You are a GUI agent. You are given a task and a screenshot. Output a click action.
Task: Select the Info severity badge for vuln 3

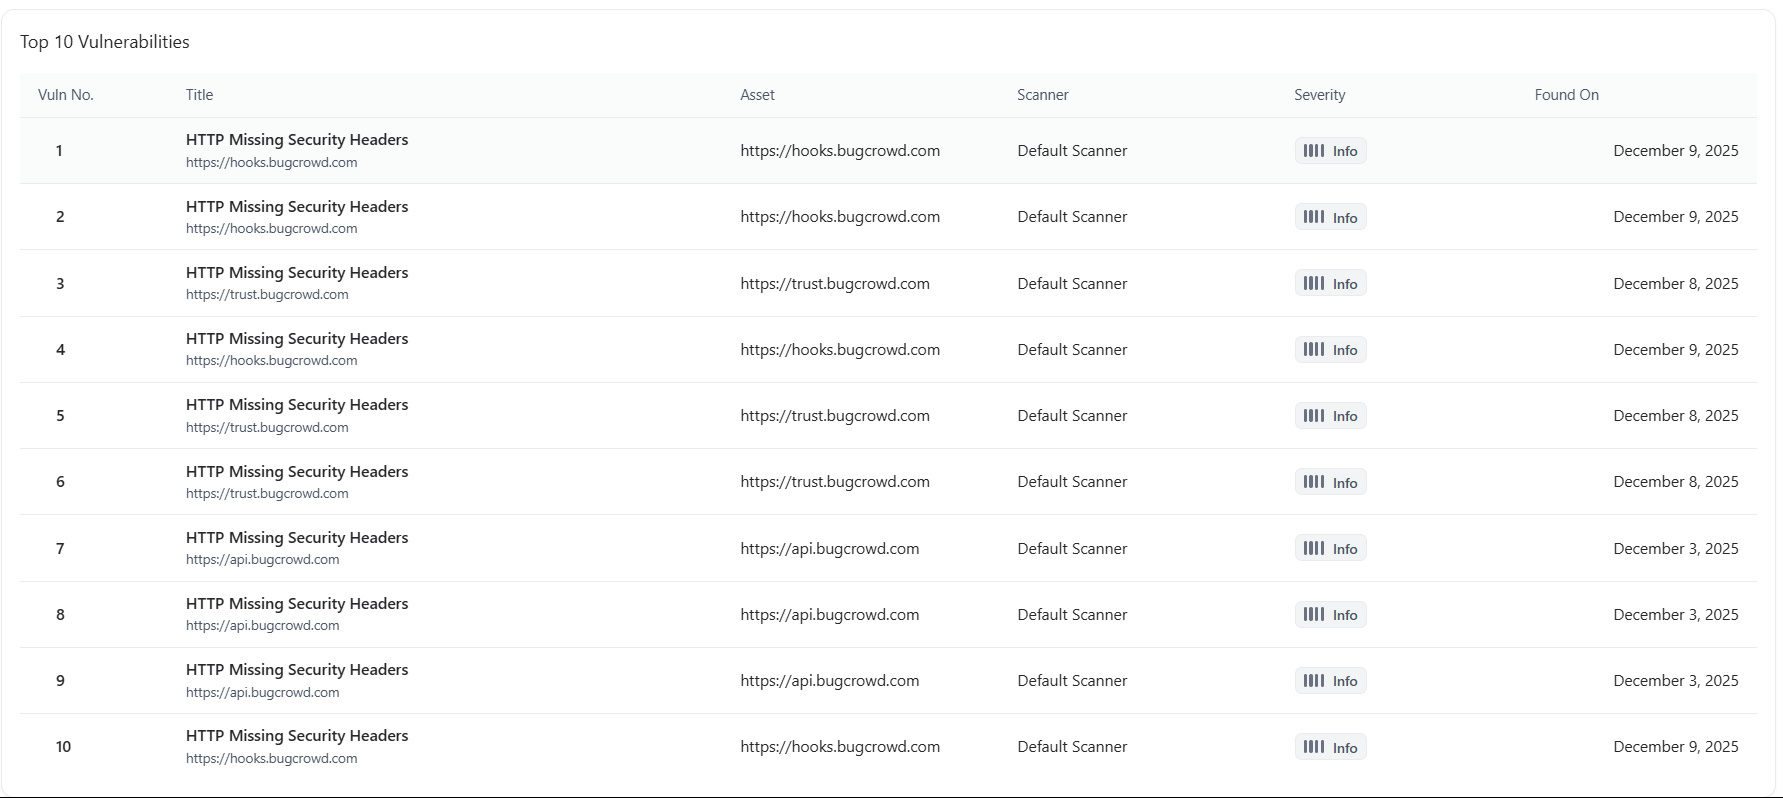[1330, 284]
